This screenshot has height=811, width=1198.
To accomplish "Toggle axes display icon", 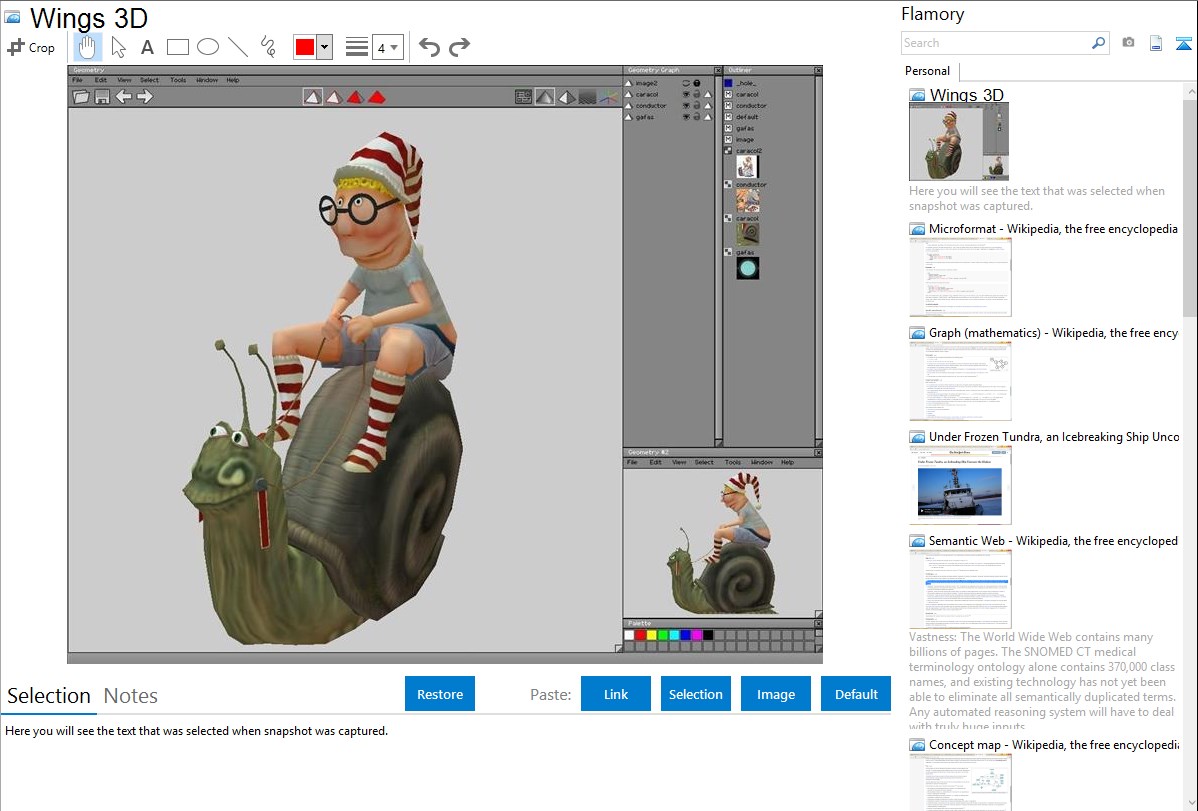I will point(609,97).
